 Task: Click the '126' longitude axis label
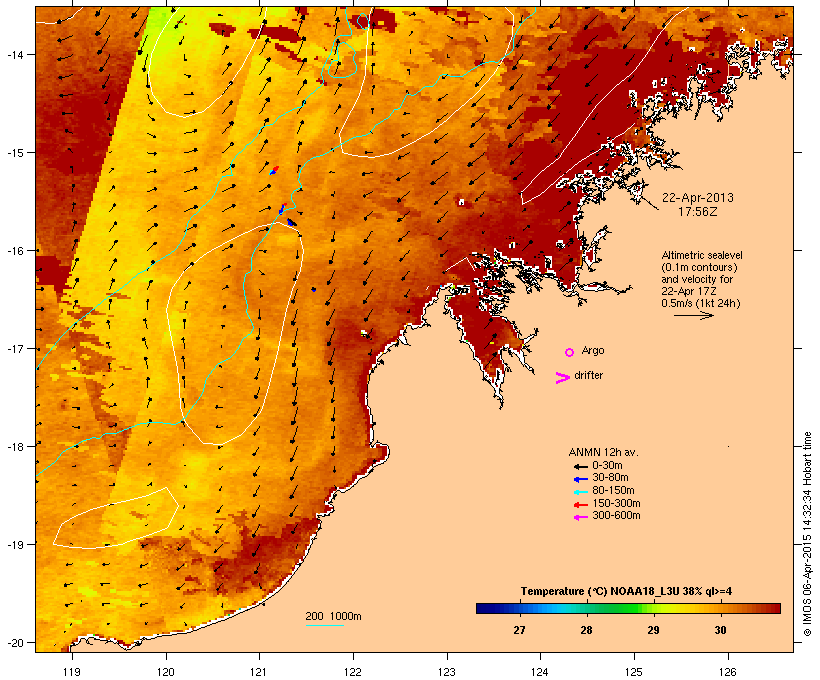[727, 672]
